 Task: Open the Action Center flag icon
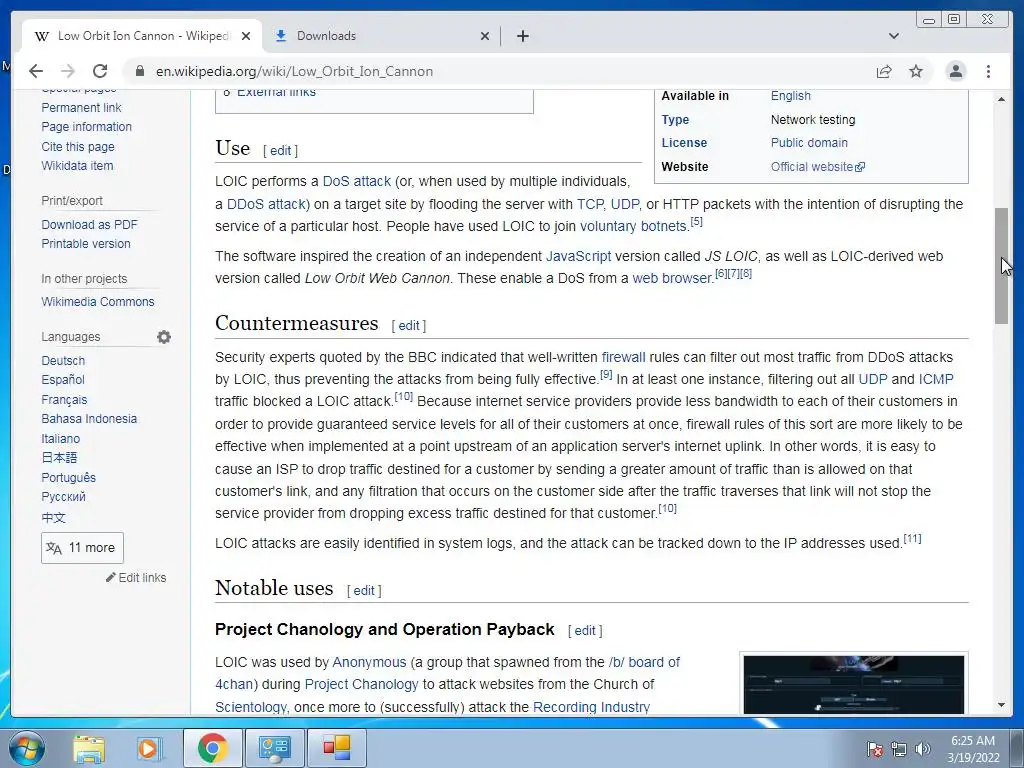pos(874,749)
